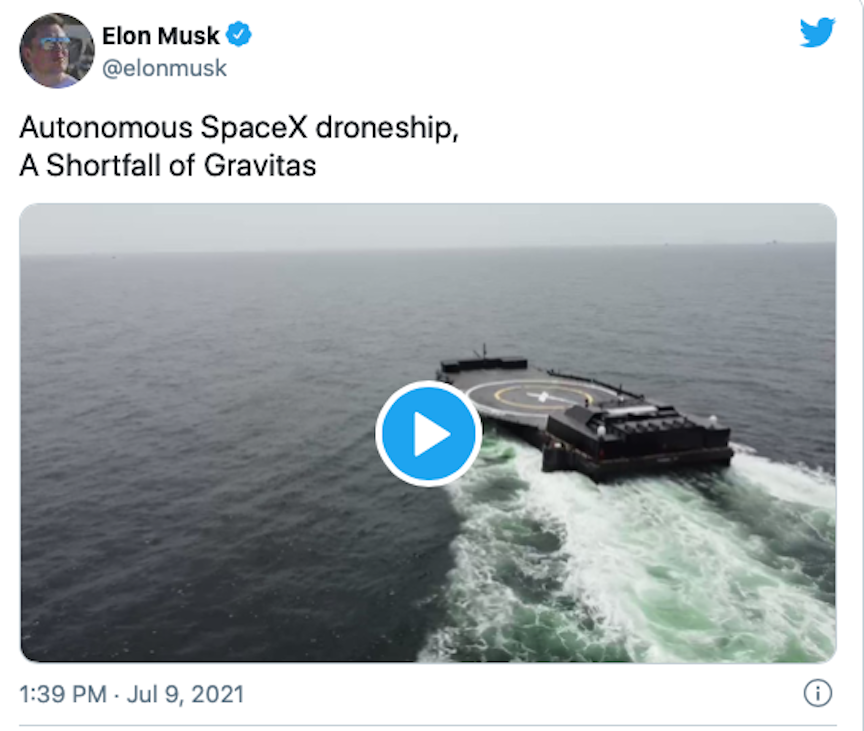Play the droneship video
Screen dimensions: 864x731
click(x=429, y=434)
